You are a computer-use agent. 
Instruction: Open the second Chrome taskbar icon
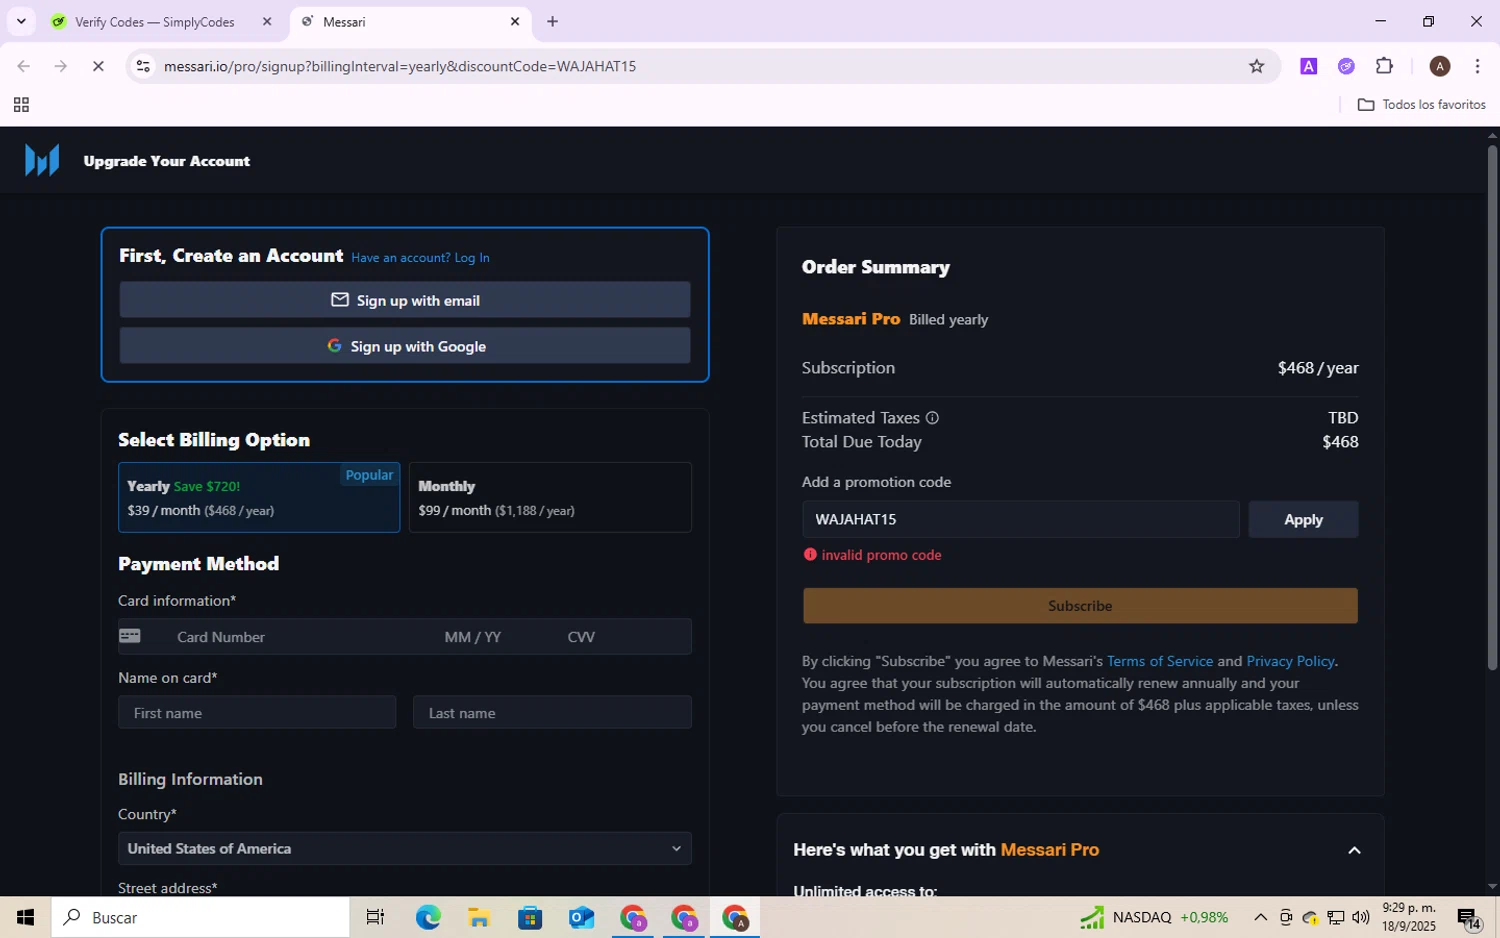[684, 917]
